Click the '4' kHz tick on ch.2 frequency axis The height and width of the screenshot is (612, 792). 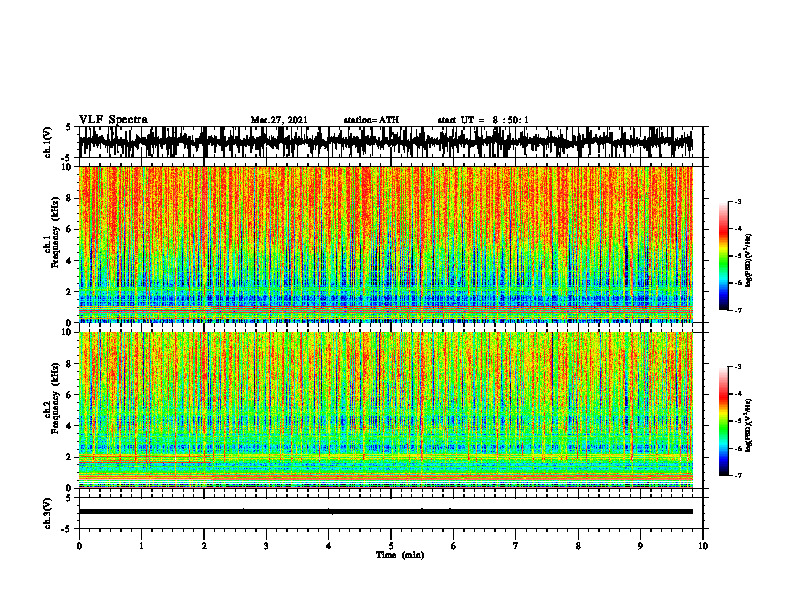coord(70,426)
